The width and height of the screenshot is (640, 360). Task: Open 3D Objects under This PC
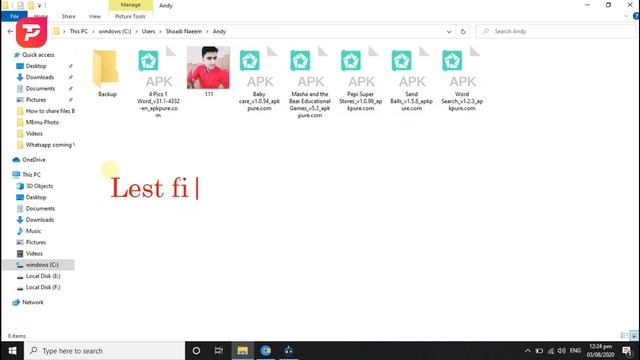coord(39,186)
